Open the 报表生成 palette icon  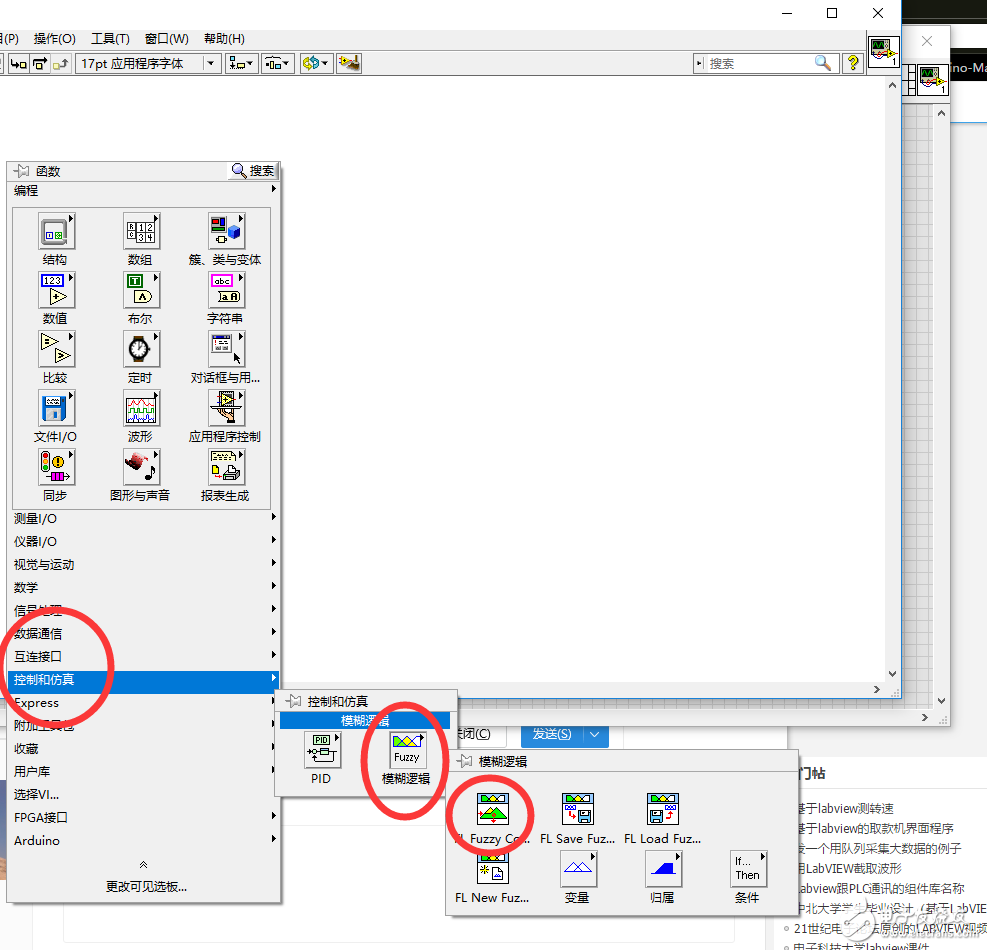click(226, 467)
